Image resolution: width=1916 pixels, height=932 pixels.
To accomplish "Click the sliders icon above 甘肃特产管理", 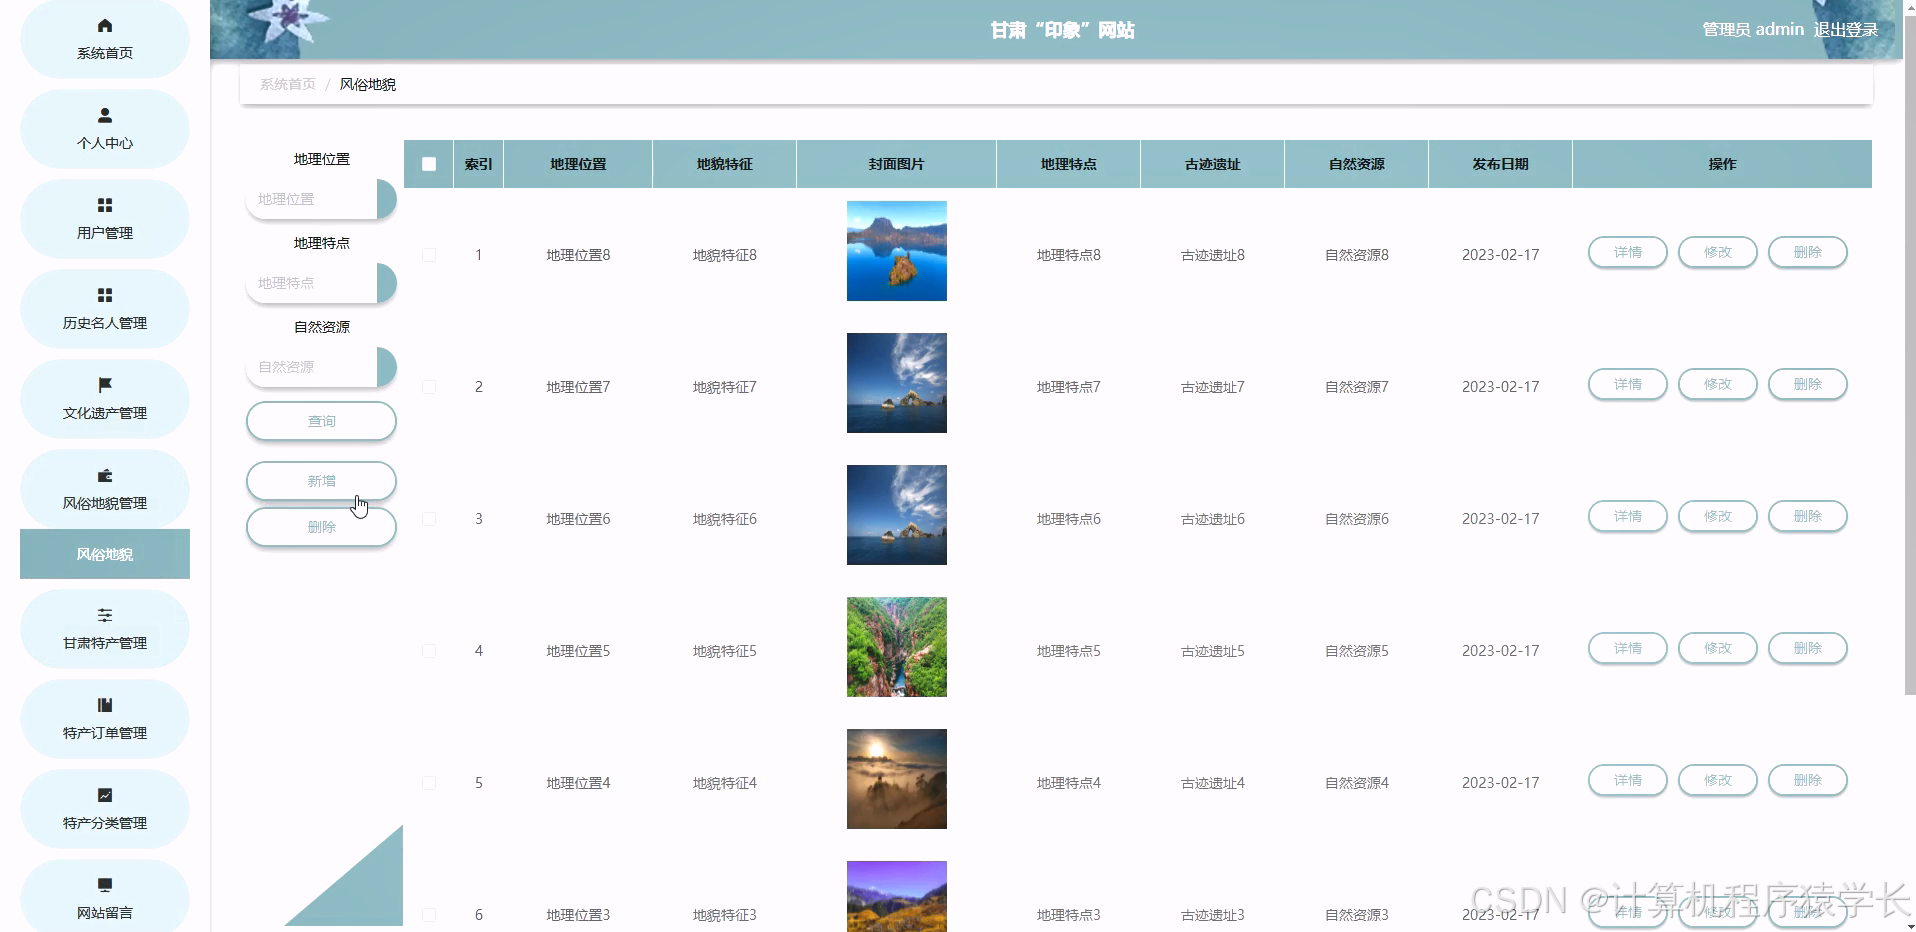I will click(105, 615).
